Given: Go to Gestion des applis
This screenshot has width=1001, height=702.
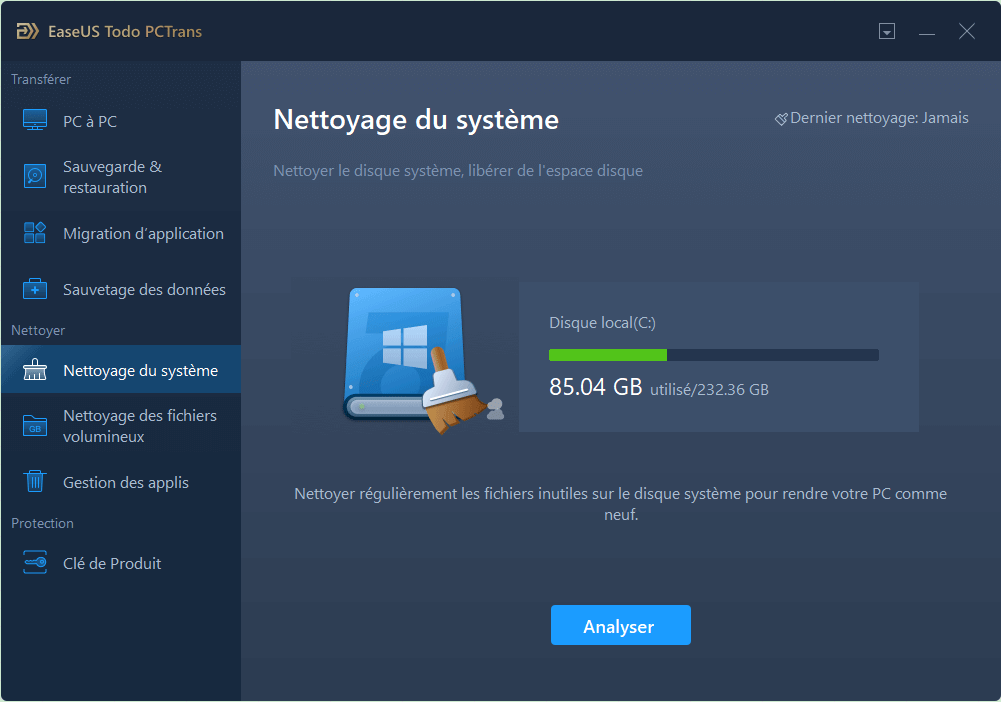Looking at the screenshot, I should (x=126, y=482).
